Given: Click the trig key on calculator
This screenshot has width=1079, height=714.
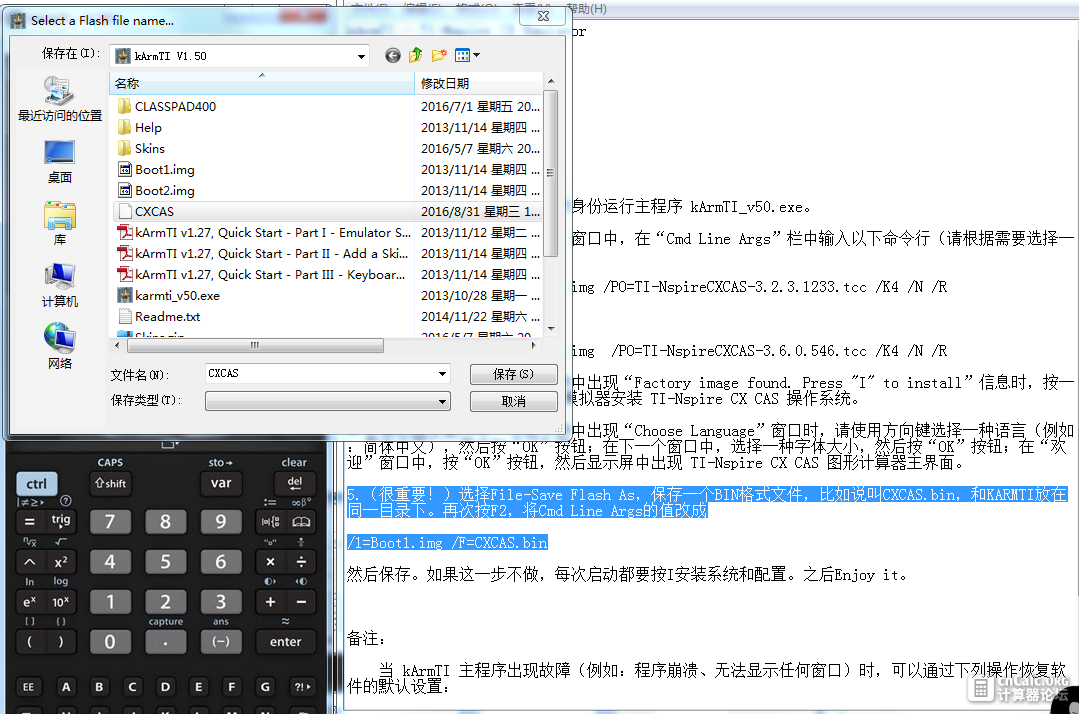Looking at the screenshot, I should (61, 521).
